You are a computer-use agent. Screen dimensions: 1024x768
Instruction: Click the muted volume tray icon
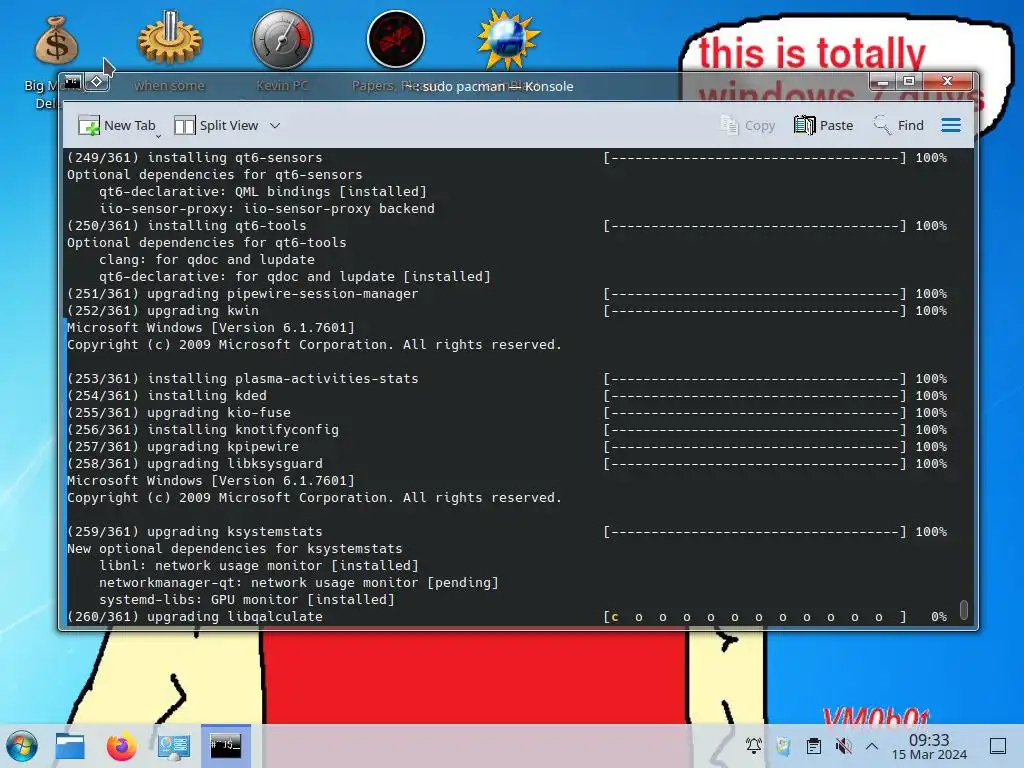pyautogui.click(x=844, y=746)
